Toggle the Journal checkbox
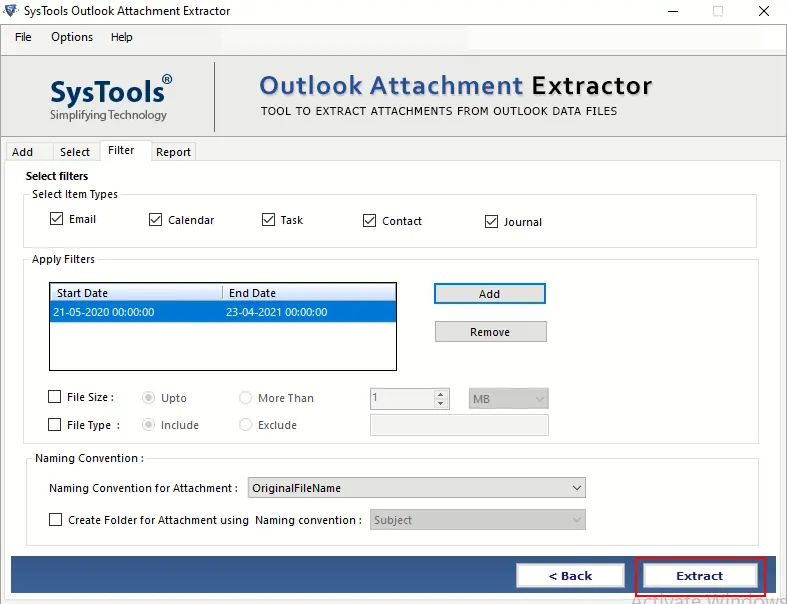This screenshot has width=787, height=604. click(x=491, y=222)
